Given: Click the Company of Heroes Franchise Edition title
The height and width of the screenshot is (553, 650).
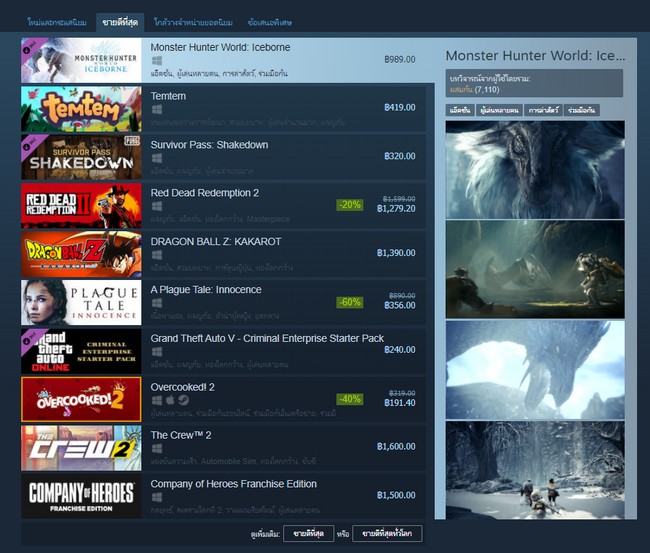Looking at the screenshot, I should click(x=234, y=484).
